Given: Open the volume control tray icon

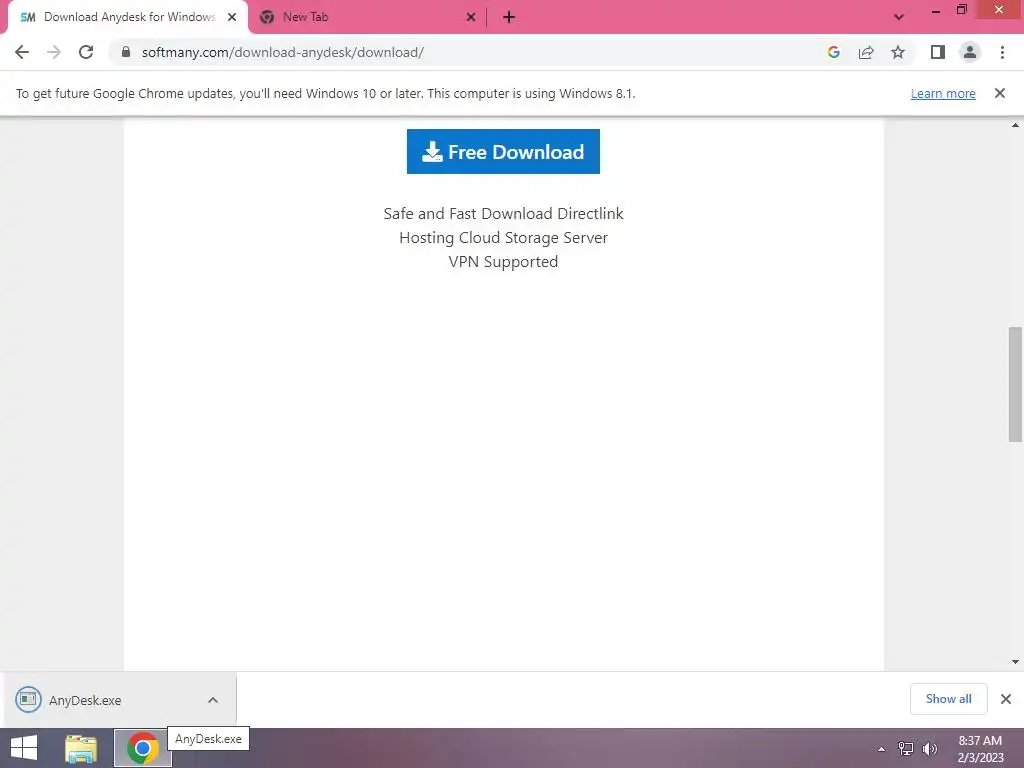Looking at the screenshot, I should tap(930, 749).
